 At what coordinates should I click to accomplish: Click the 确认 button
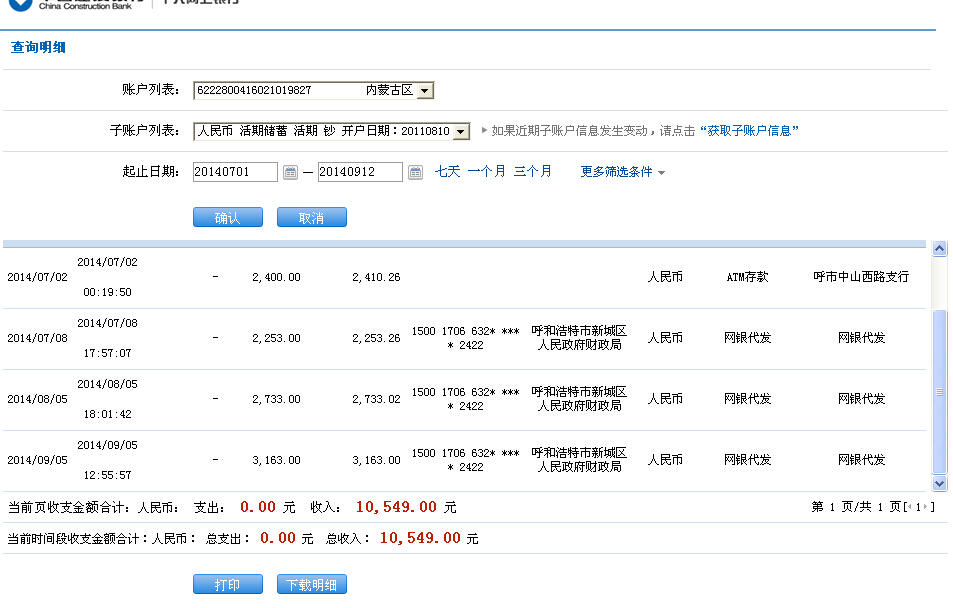[228, 218]
